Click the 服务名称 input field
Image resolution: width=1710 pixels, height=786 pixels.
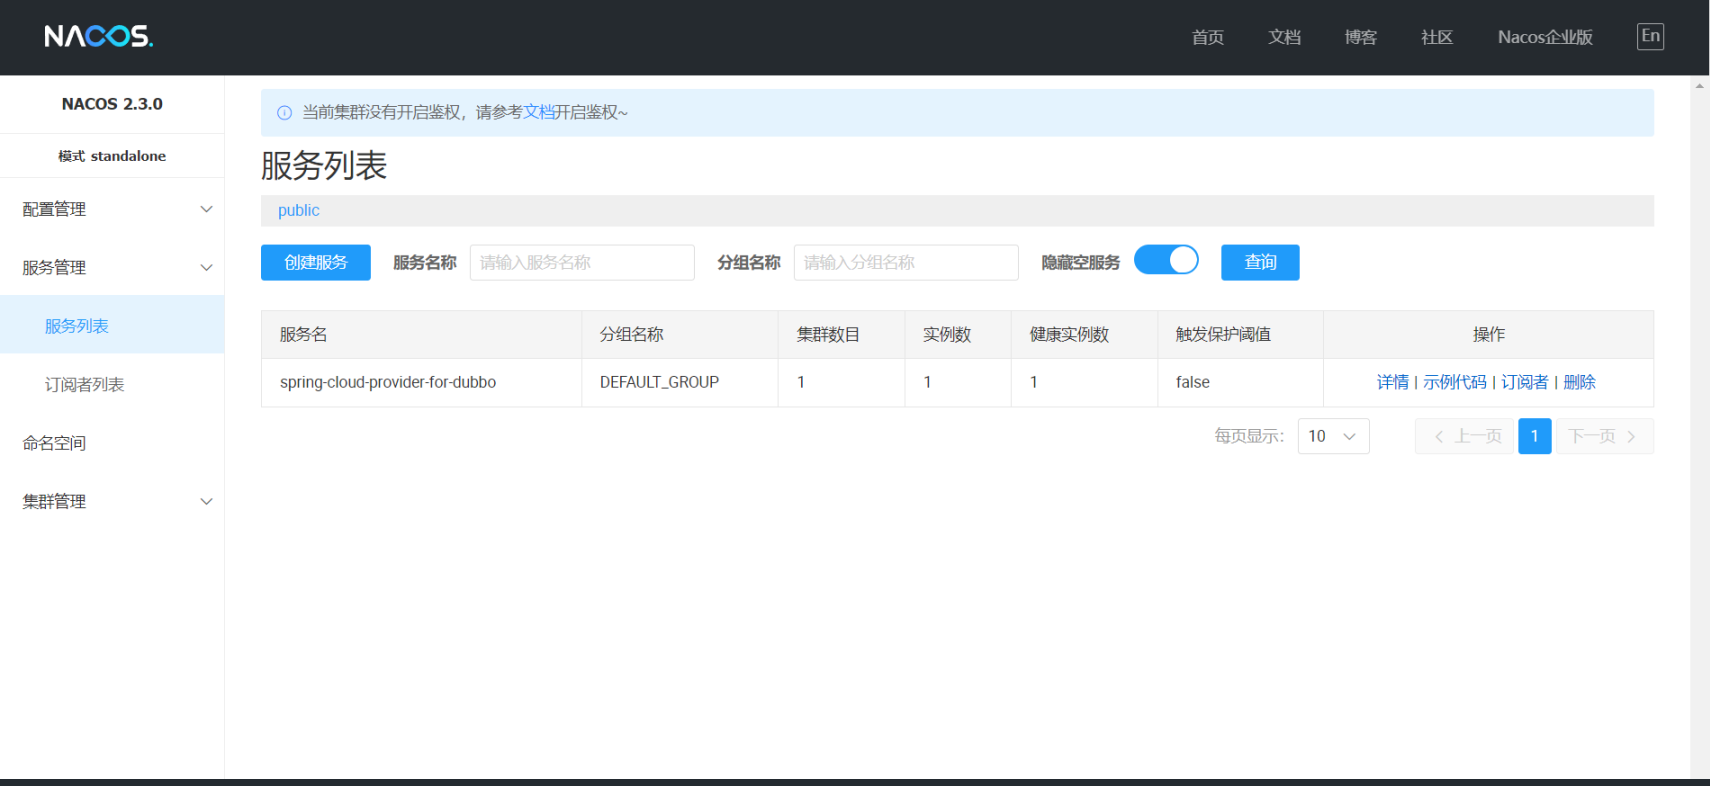582,262
